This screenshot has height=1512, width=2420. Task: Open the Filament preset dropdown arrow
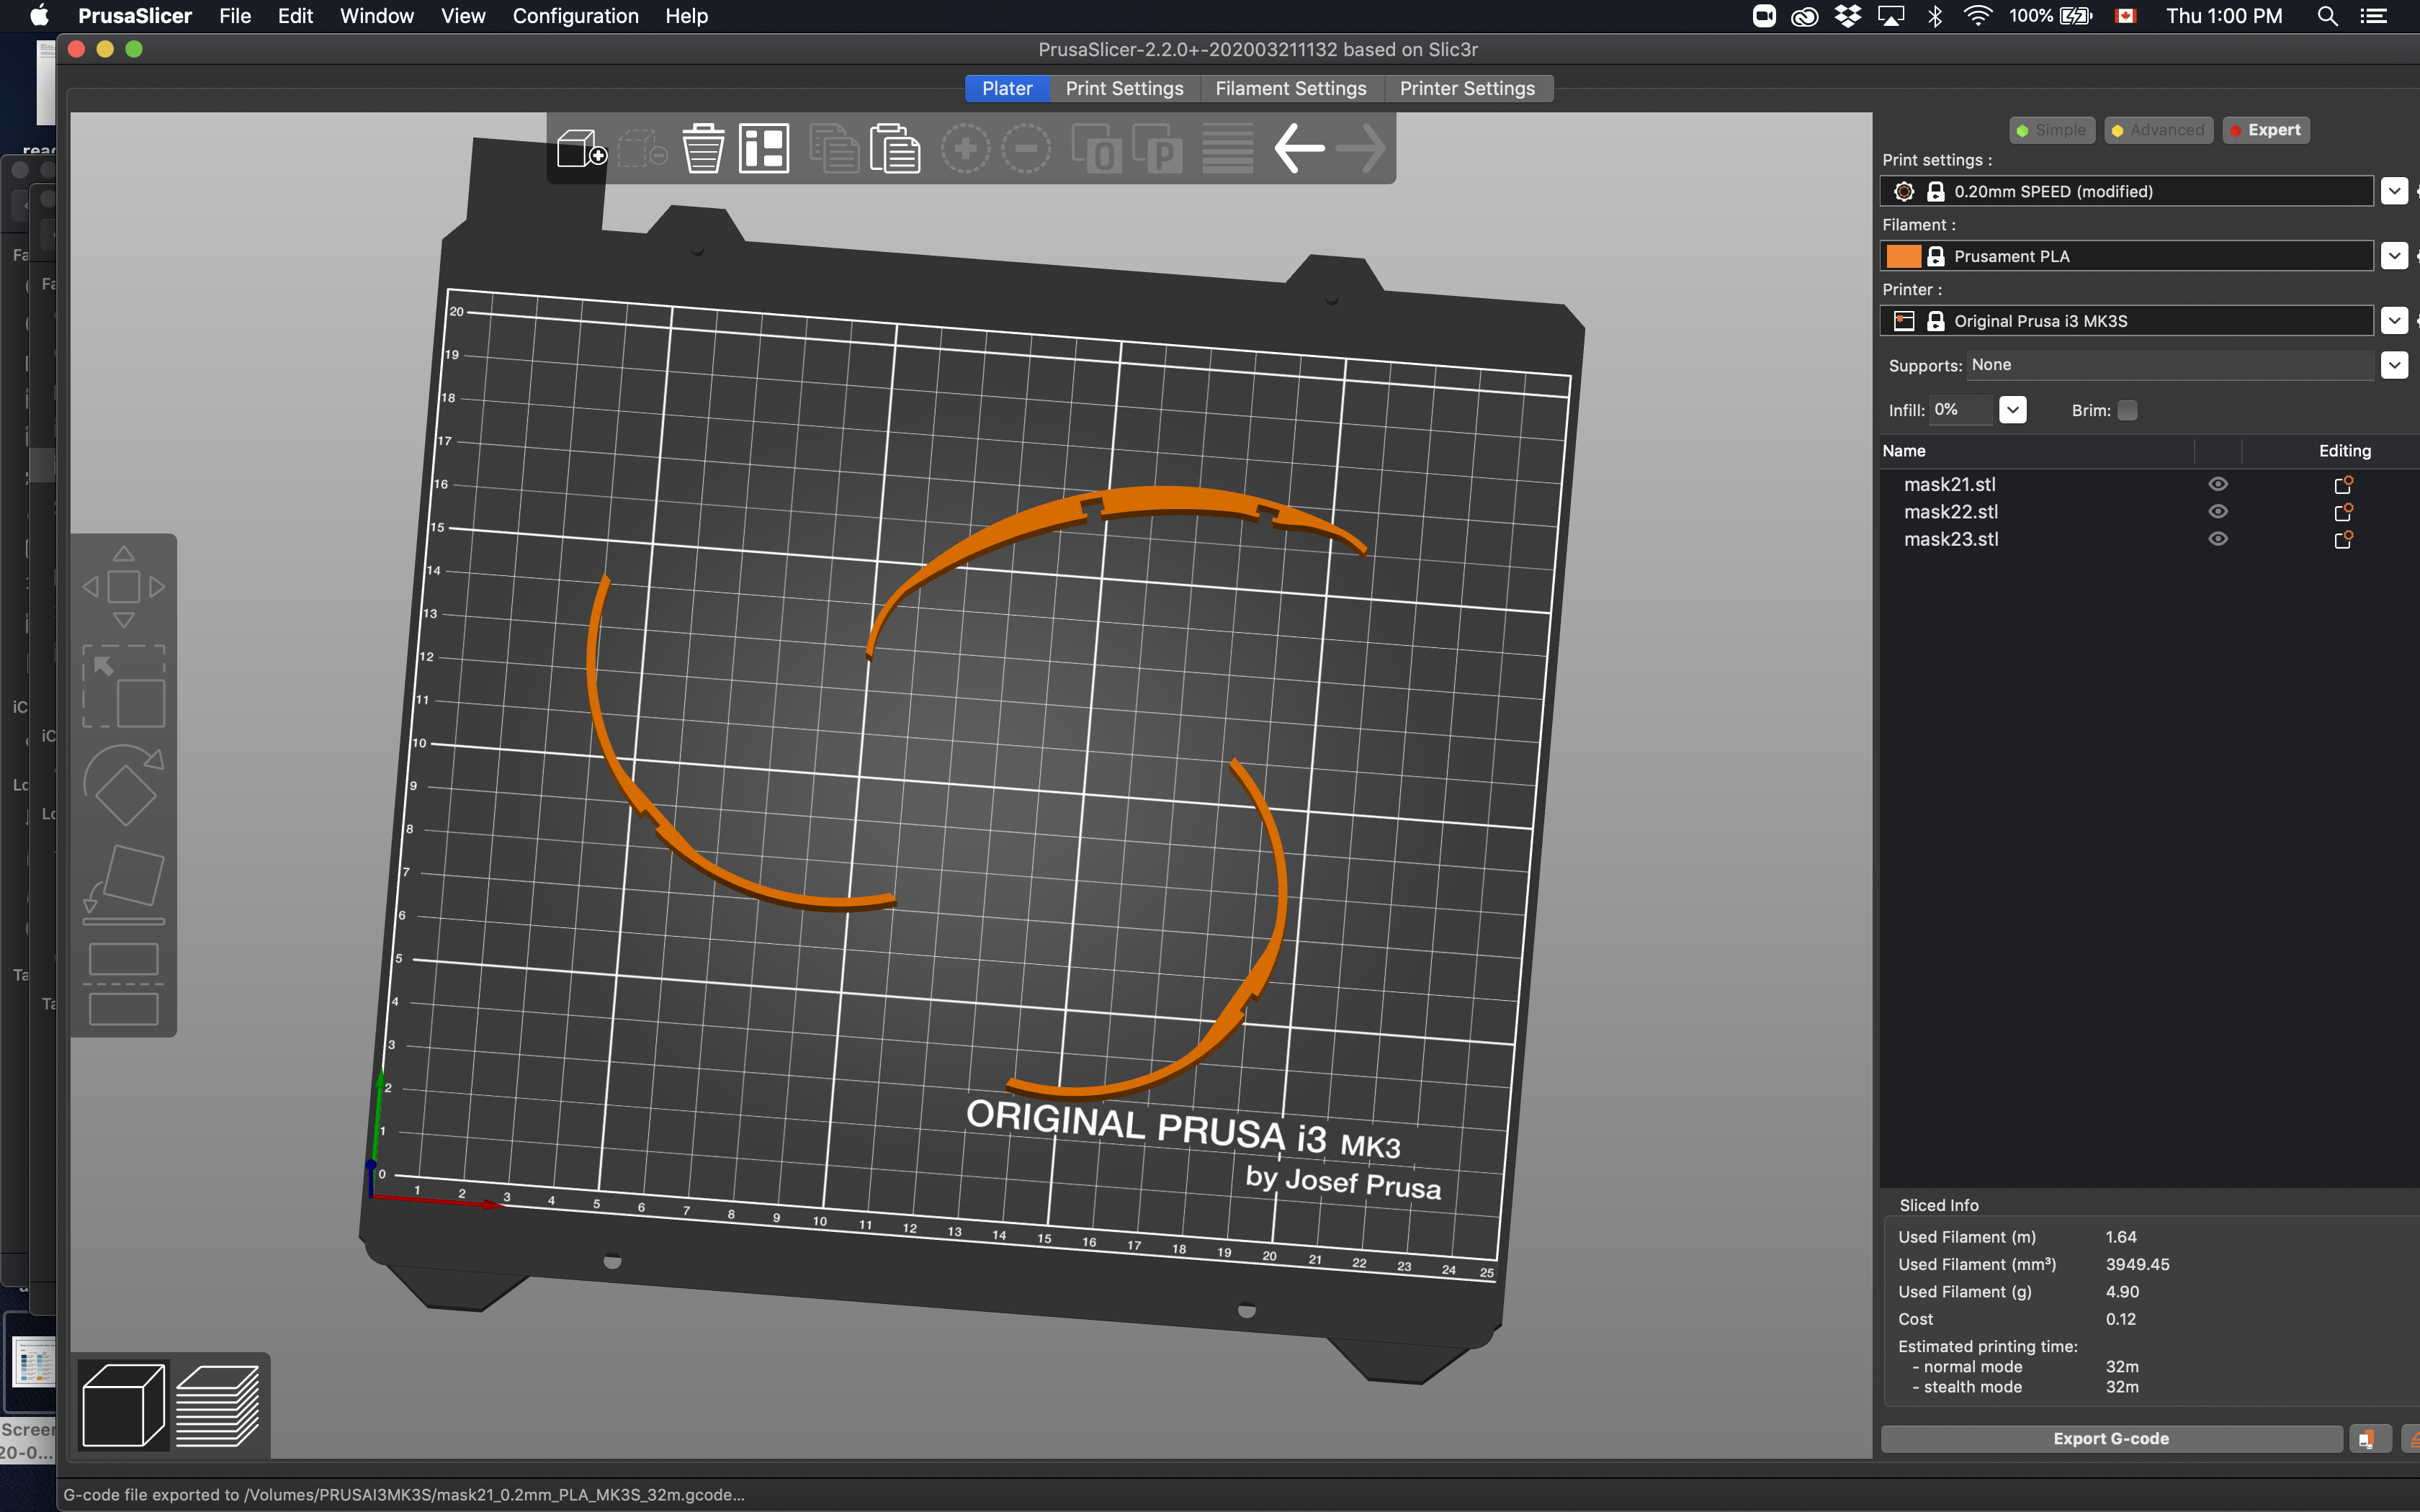(2393, 256)
